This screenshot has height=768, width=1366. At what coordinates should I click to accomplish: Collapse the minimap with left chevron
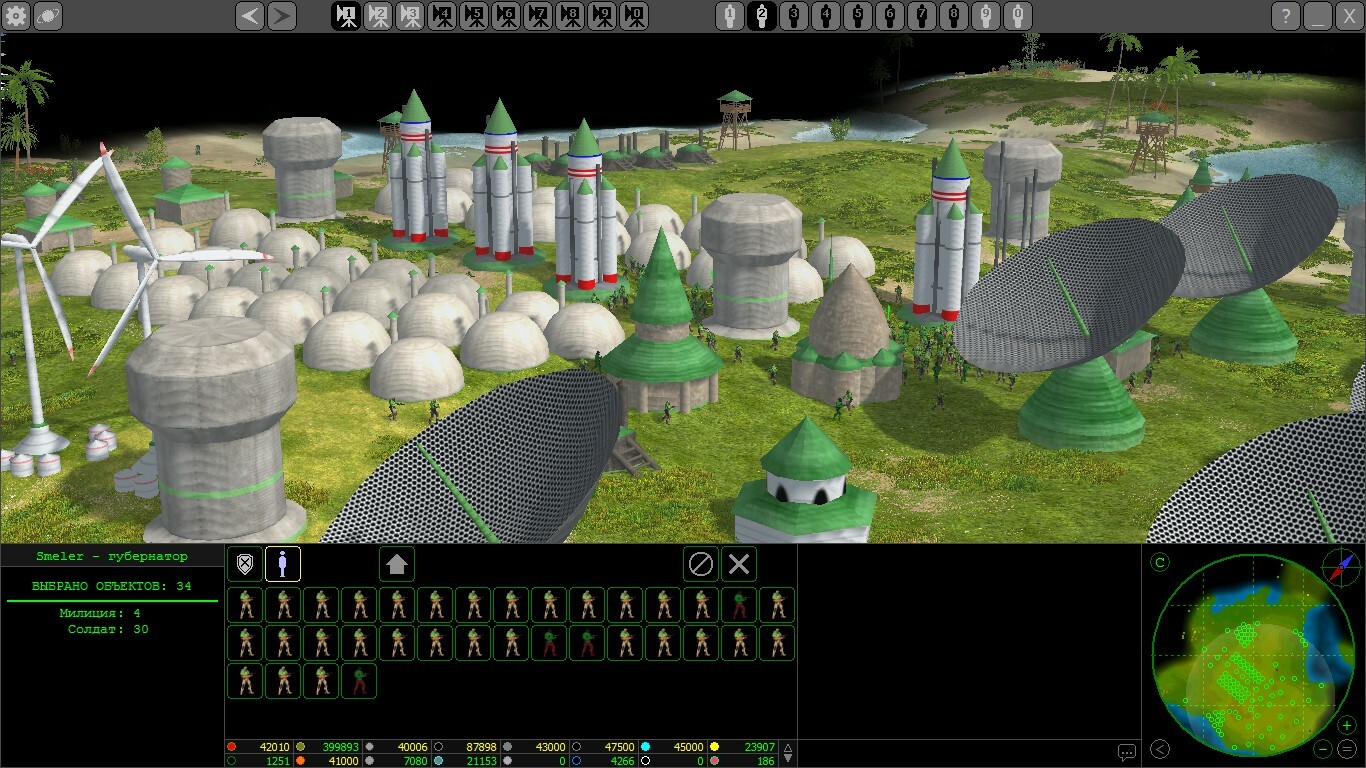[x=1160, y=749]
